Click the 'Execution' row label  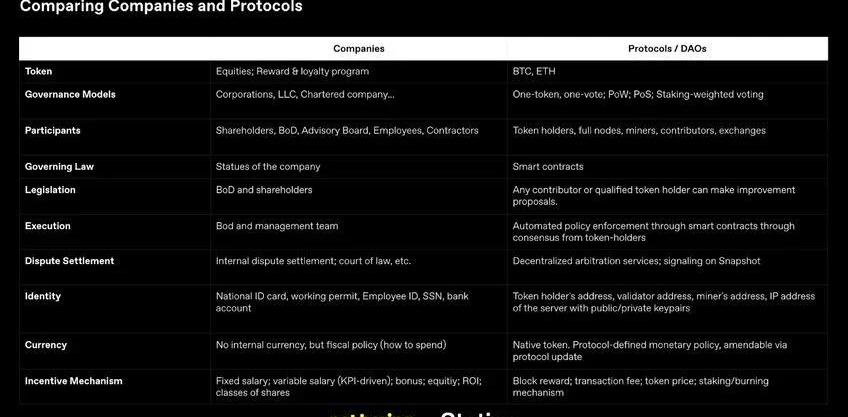coord(48,226)
